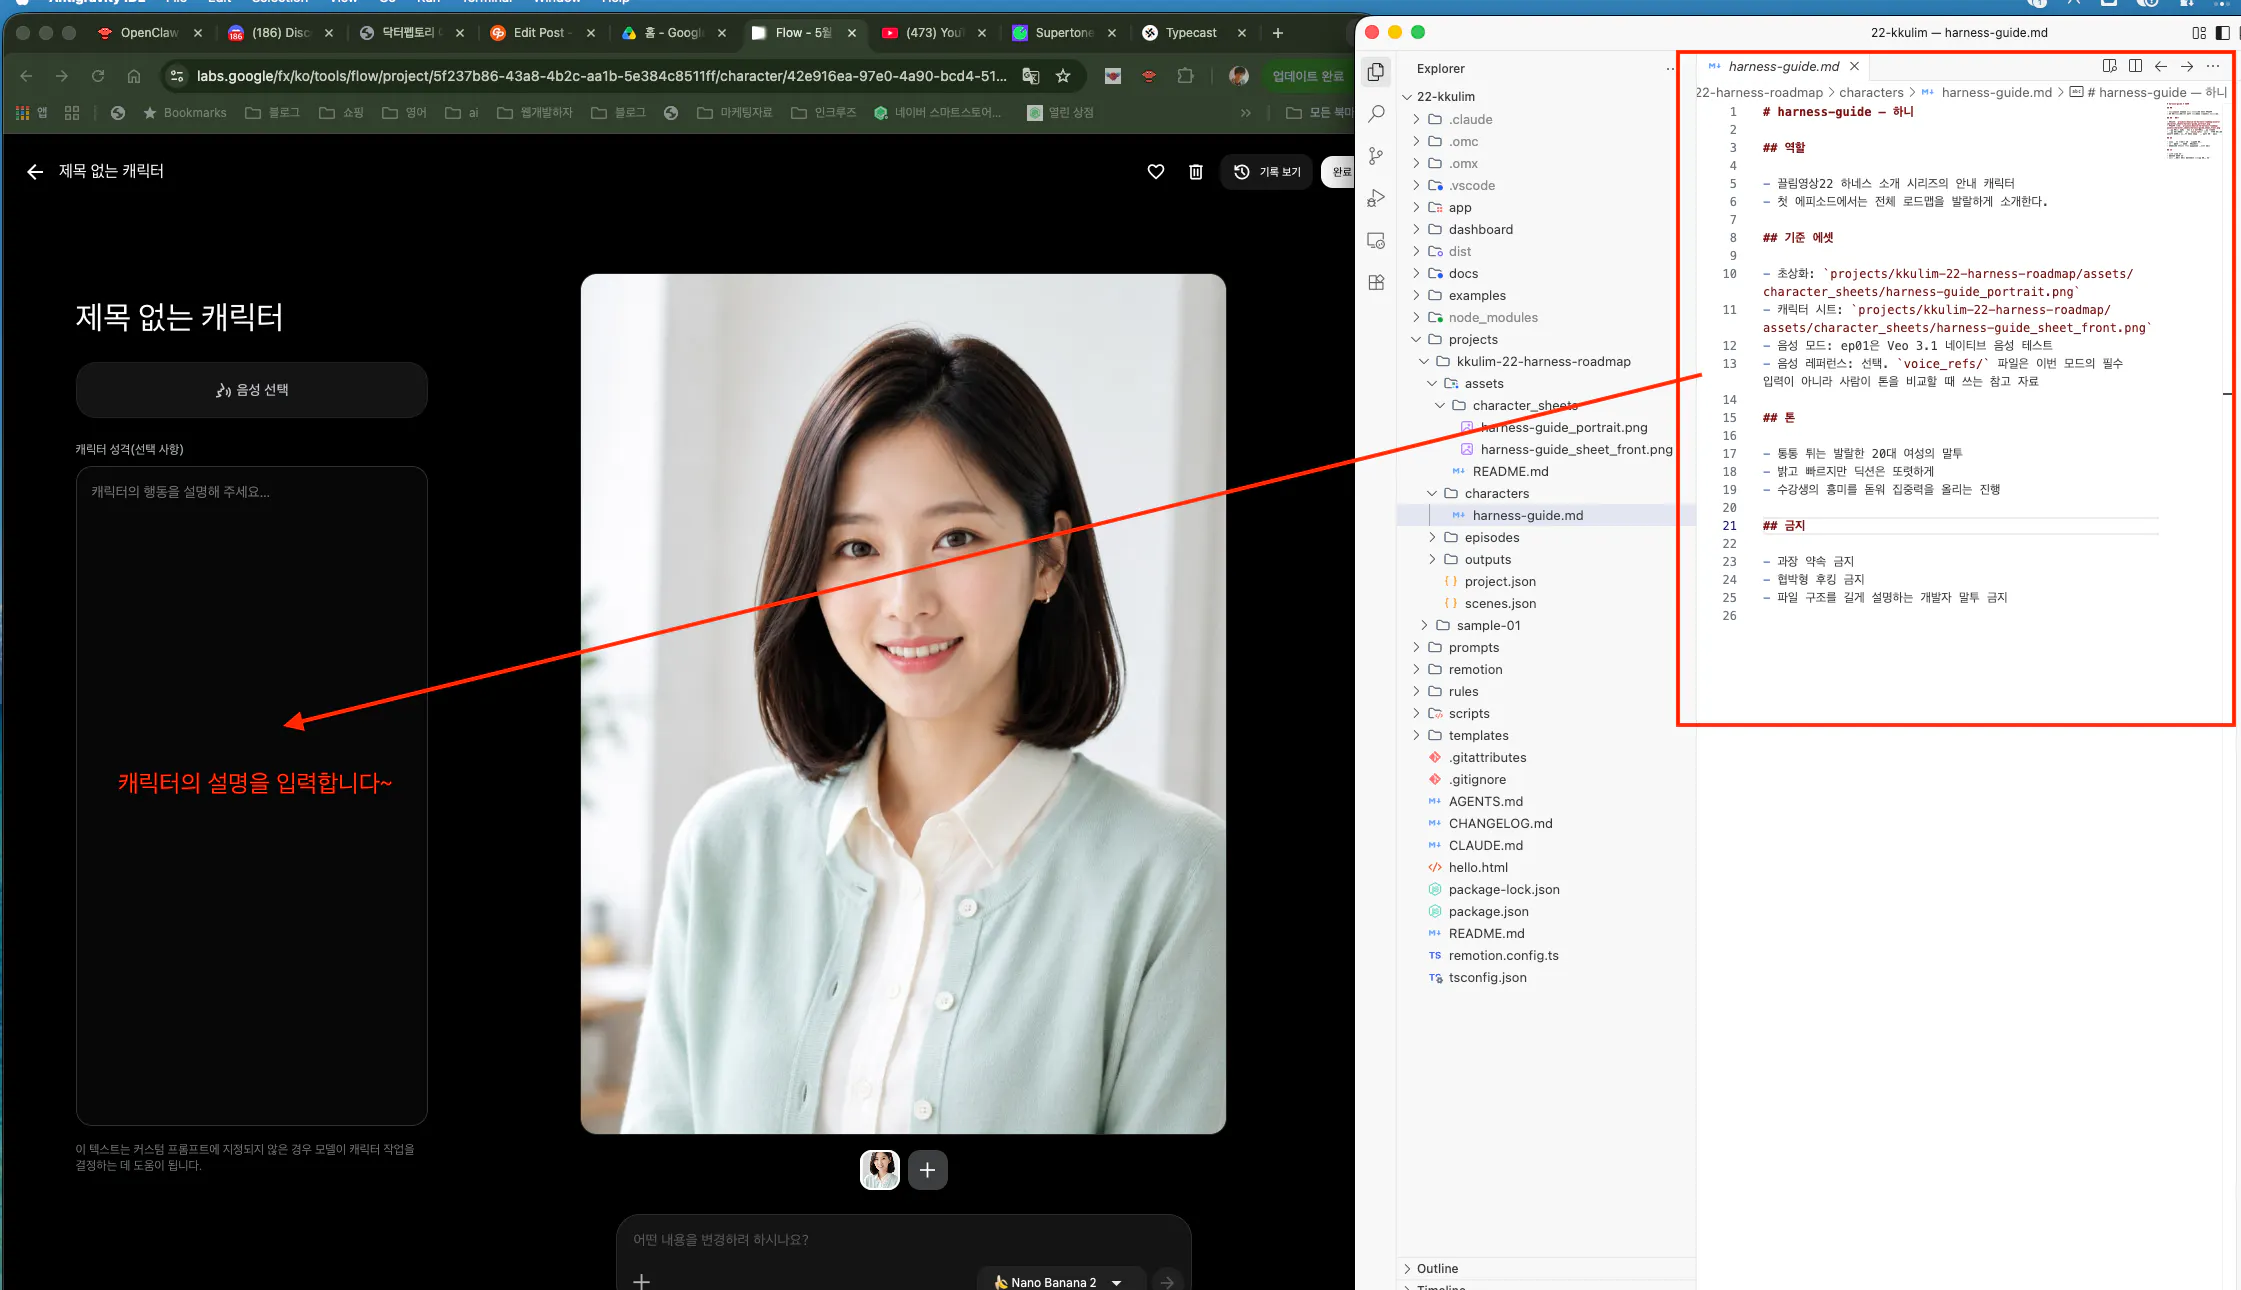Open harness-guide_sheet_front.png in explorer

coord(1576,449)
